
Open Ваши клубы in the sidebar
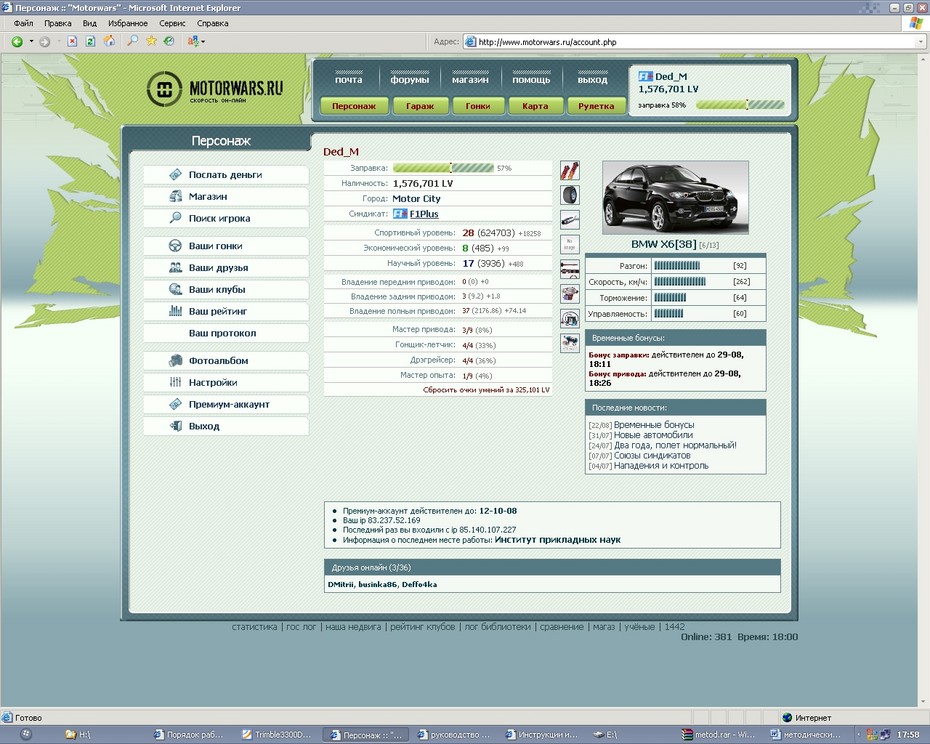coord(226,290)
